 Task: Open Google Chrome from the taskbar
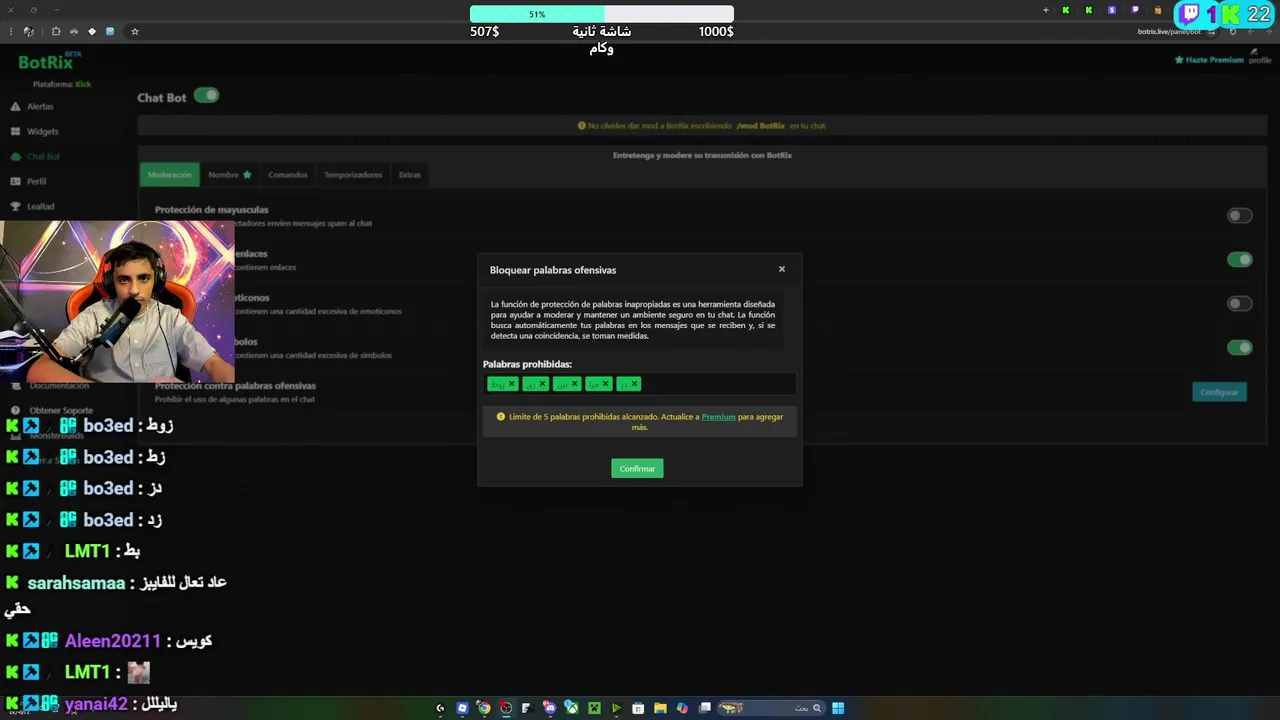[x=484, y=708]
